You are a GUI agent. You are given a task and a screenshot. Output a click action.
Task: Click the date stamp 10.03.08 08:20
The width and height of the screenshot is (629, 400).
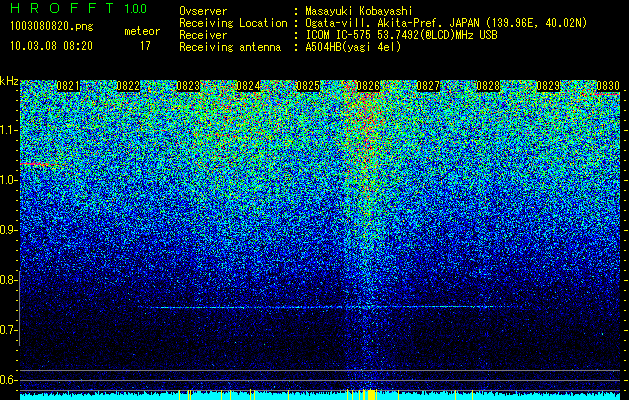51,46
